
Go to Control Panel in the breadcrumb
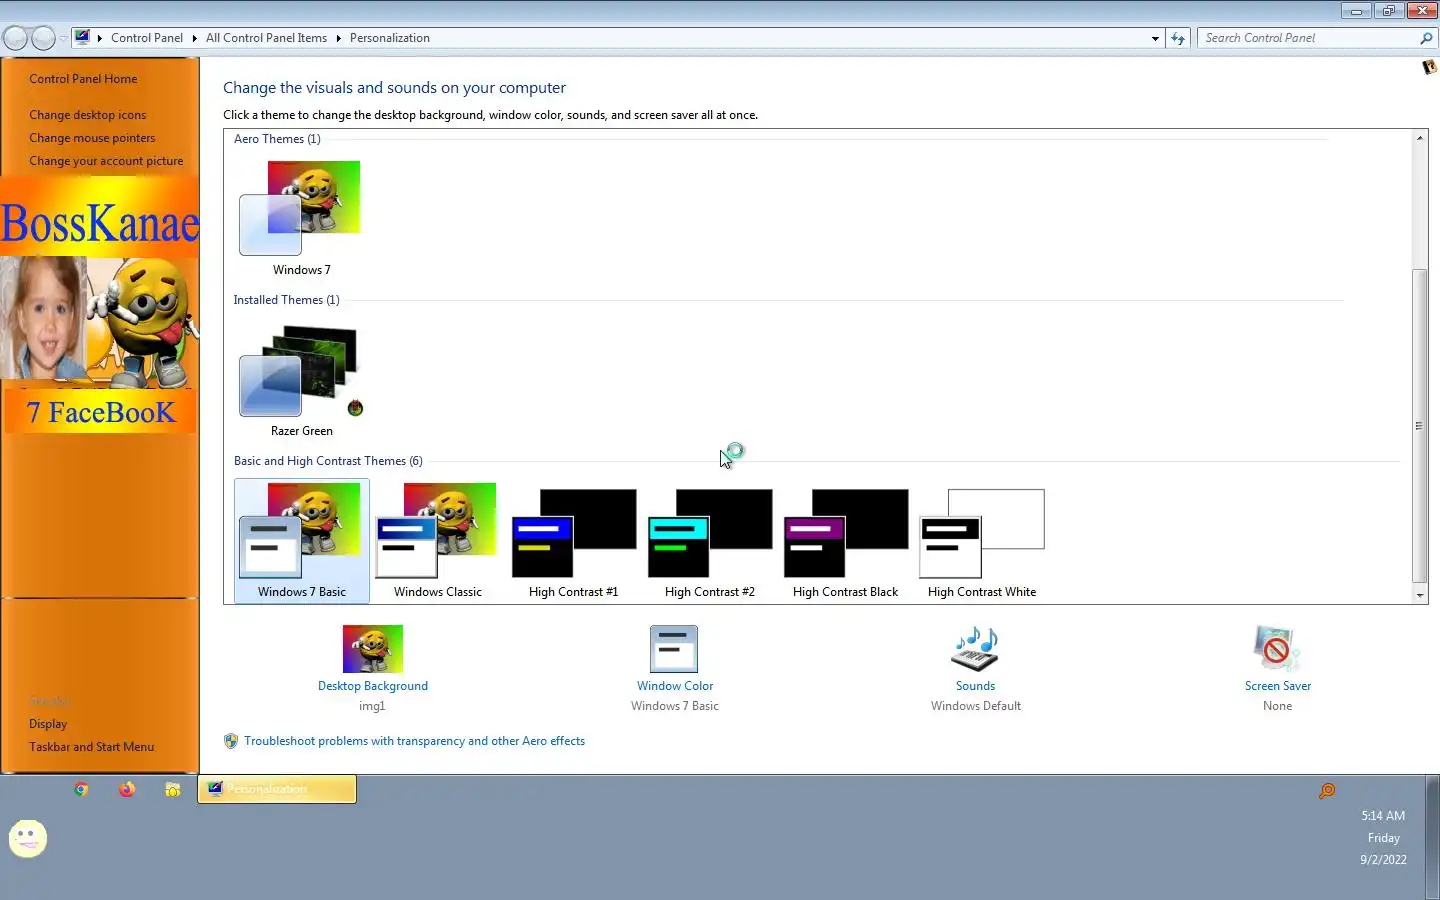tap(147, 38)
